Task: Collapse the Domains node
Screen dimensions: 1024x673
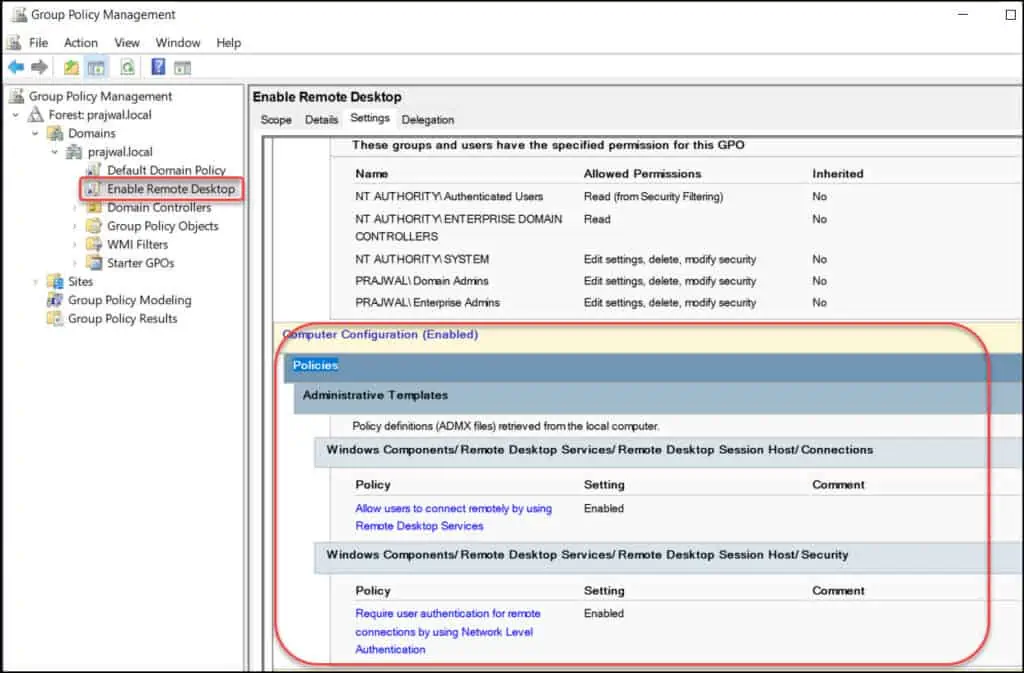Action: pos(35,133)
